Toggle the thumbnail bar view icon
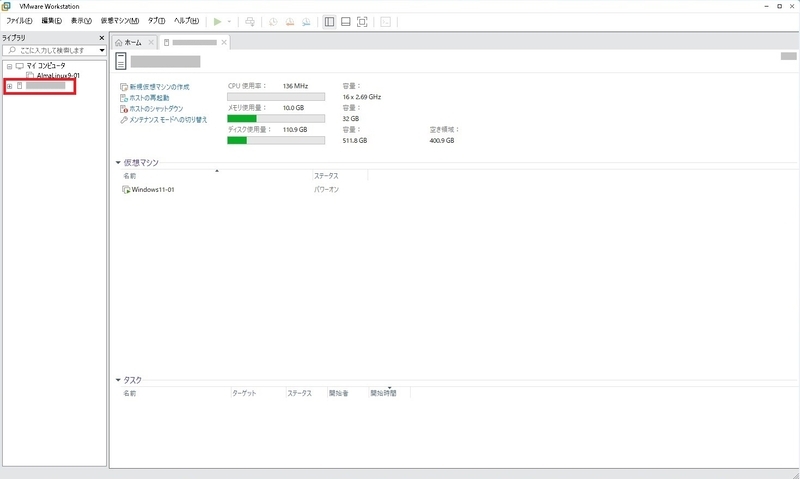 346,21
